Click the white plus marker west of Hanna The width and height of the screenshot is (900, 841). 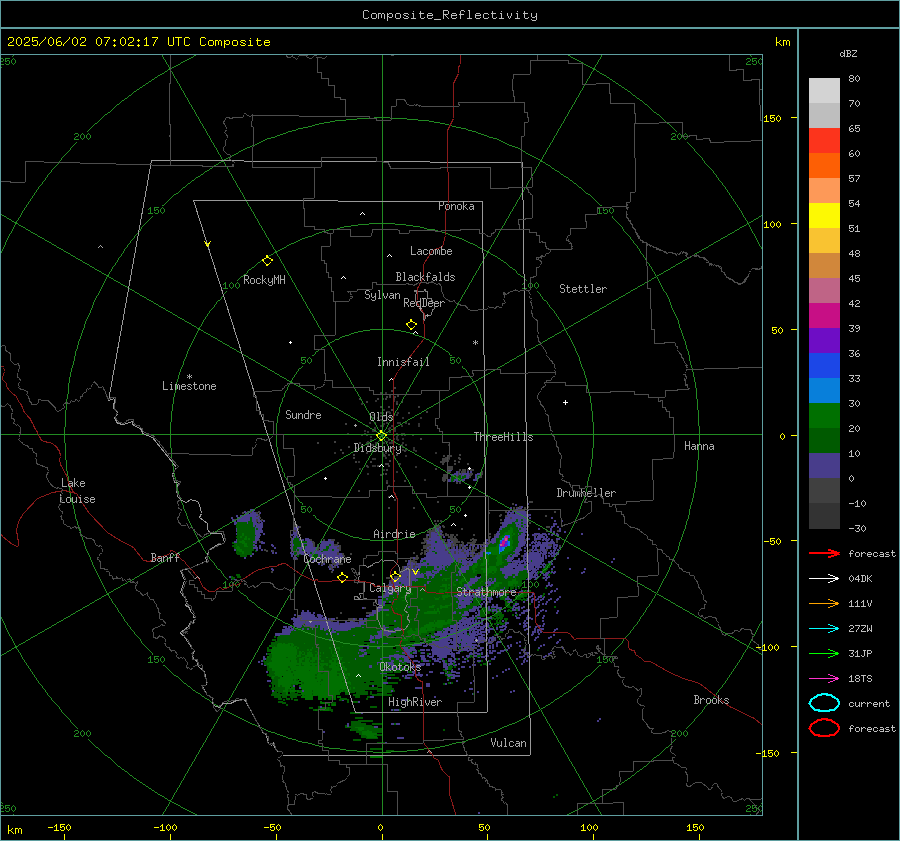[x=565, y=402]
